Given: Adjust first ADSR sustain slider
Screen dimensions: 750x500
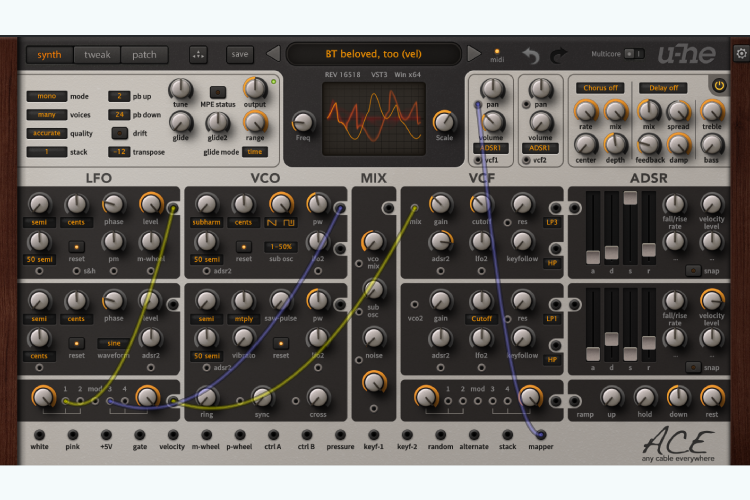Looking at the screenshot, I should point(630,198).
